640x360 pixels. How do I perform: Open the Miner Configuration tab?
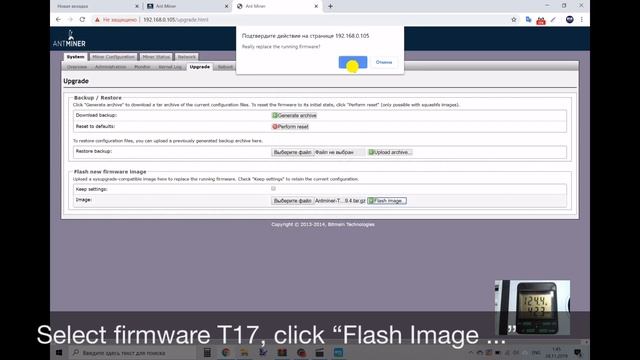click(113, 57)
